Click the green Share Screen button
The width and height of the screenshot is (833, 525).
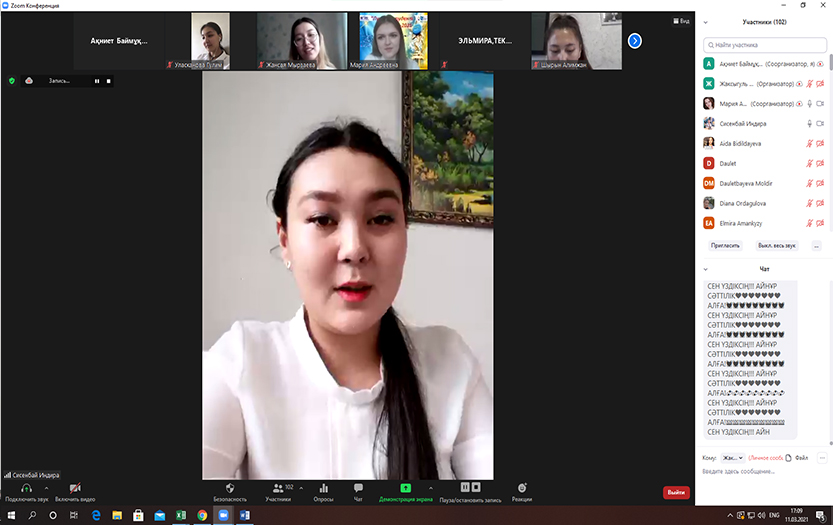point(405,488)
